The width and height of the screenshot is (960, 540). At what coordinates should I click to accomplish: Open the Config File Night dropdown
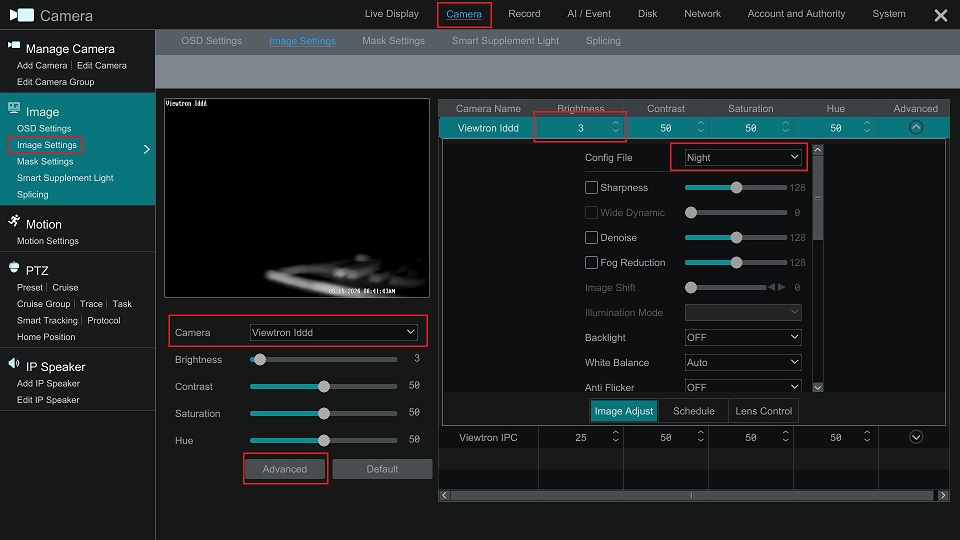click(743, 157)
